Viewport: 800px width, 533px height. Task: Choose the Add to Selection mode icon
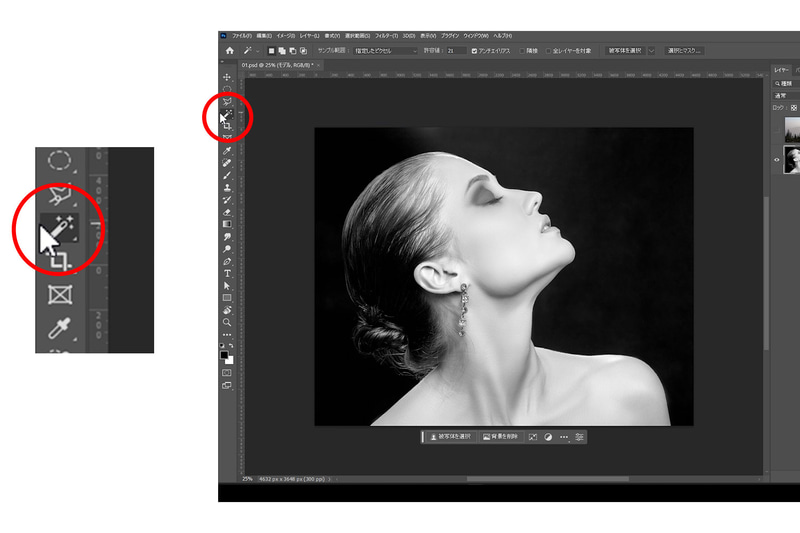[x=282, y=50]
